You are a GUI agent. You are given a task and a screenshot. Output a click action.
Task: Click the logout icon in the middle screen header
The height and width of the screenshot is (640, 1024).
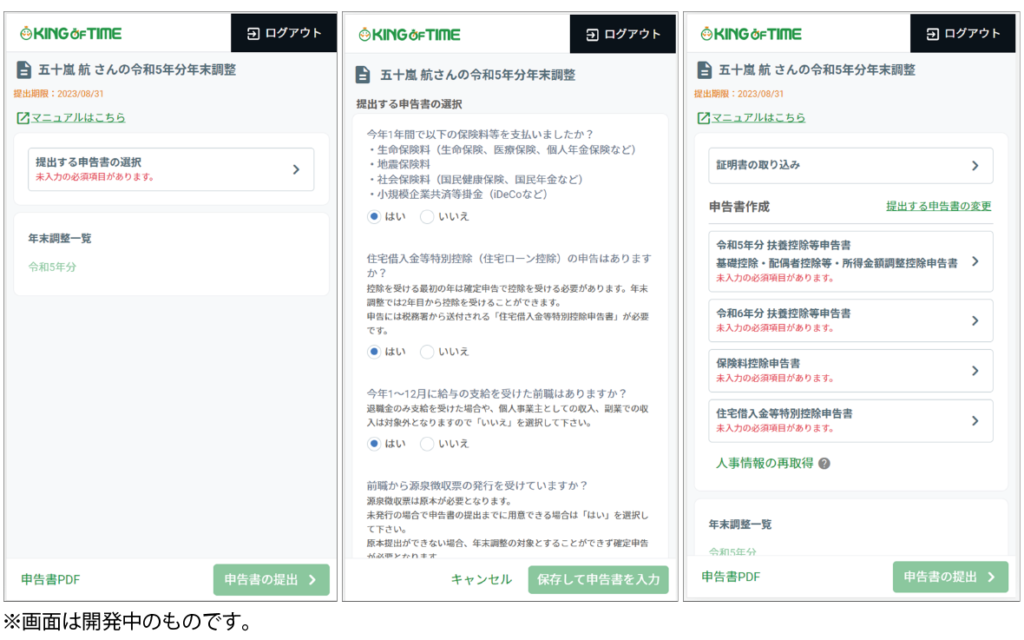point(592,34)
